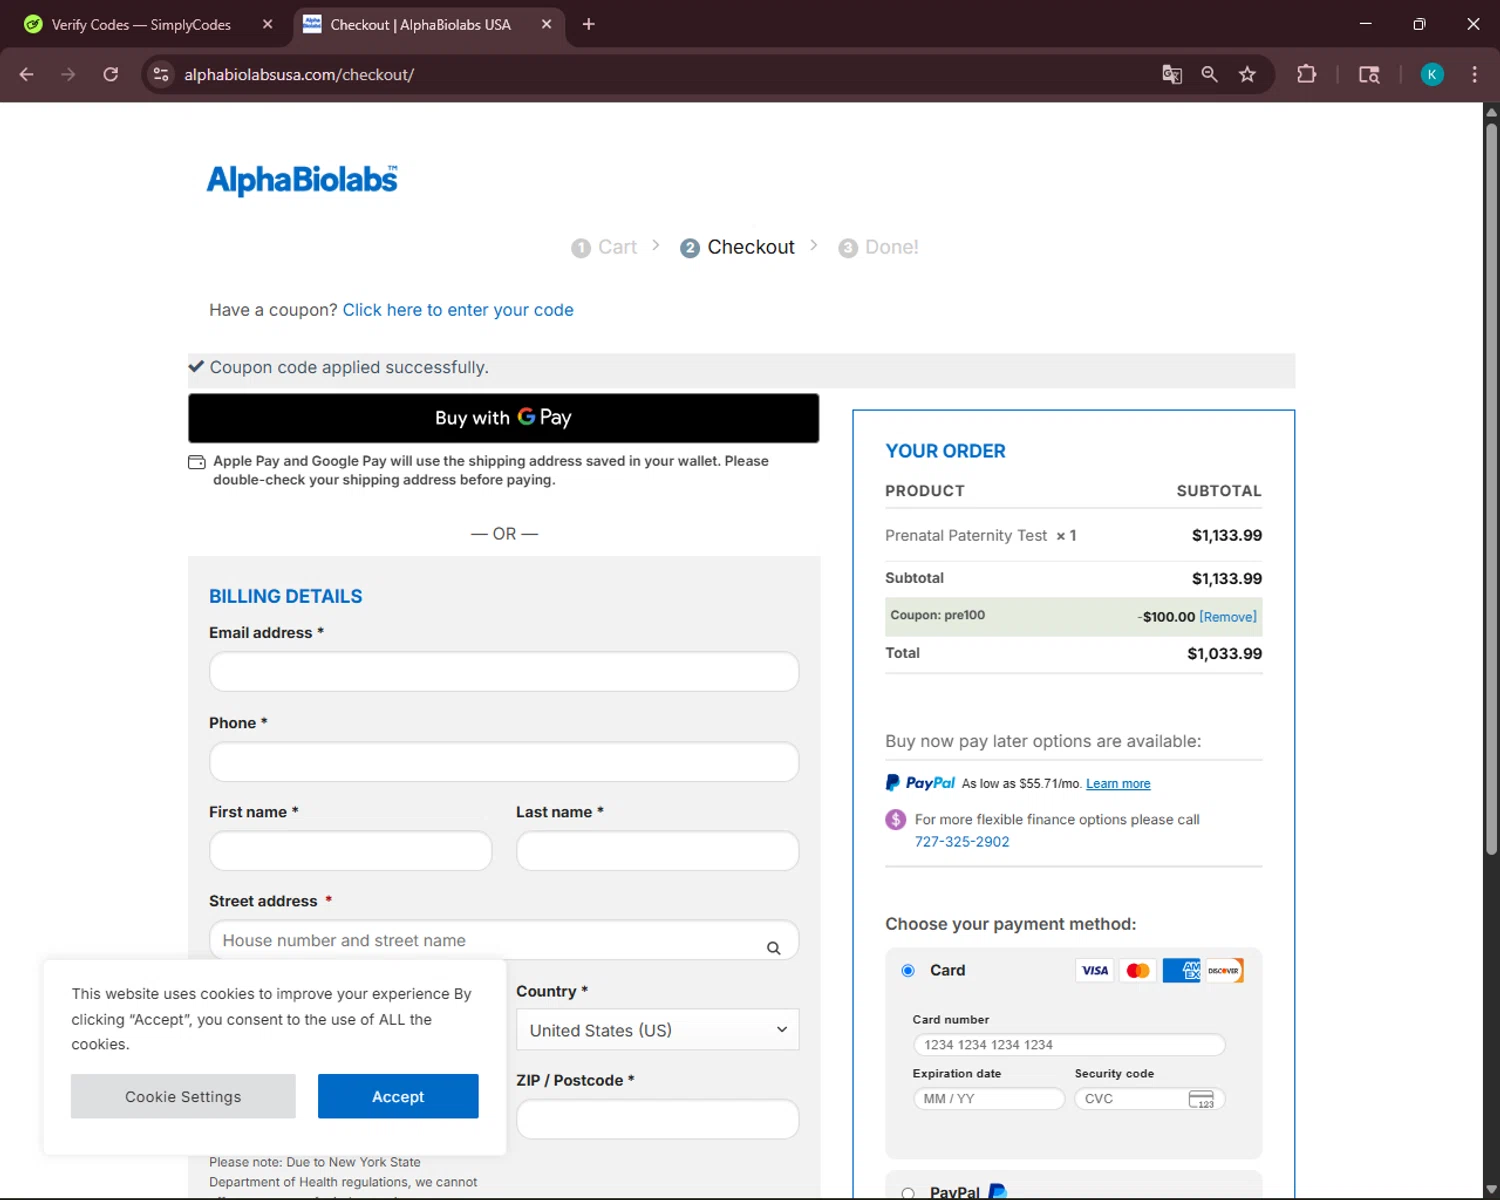Select the Card payment radio button
This screenshot has width=1500, height=1200.
pos(908,970)
